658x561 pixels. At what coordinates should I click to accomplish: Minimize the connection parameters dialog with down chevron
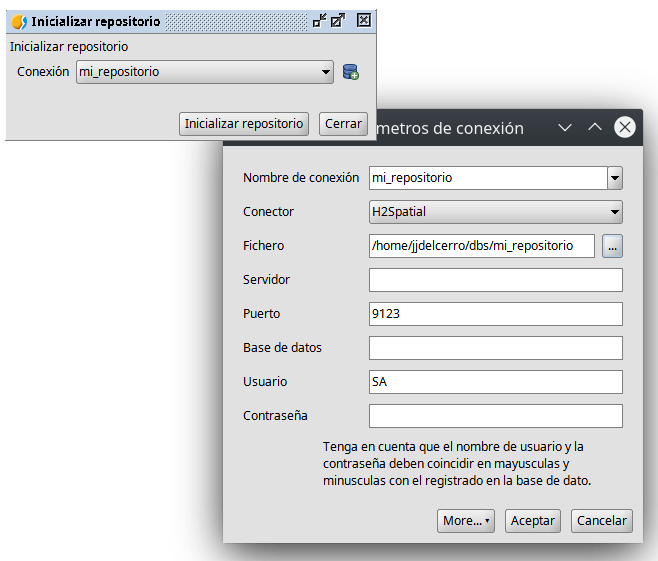[565, 128]
